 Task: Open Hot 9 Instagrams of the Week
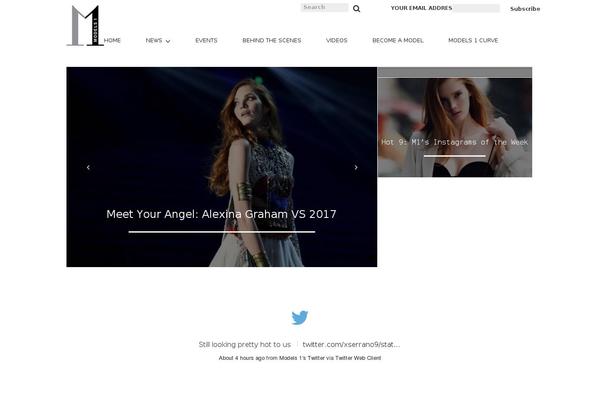455,142
